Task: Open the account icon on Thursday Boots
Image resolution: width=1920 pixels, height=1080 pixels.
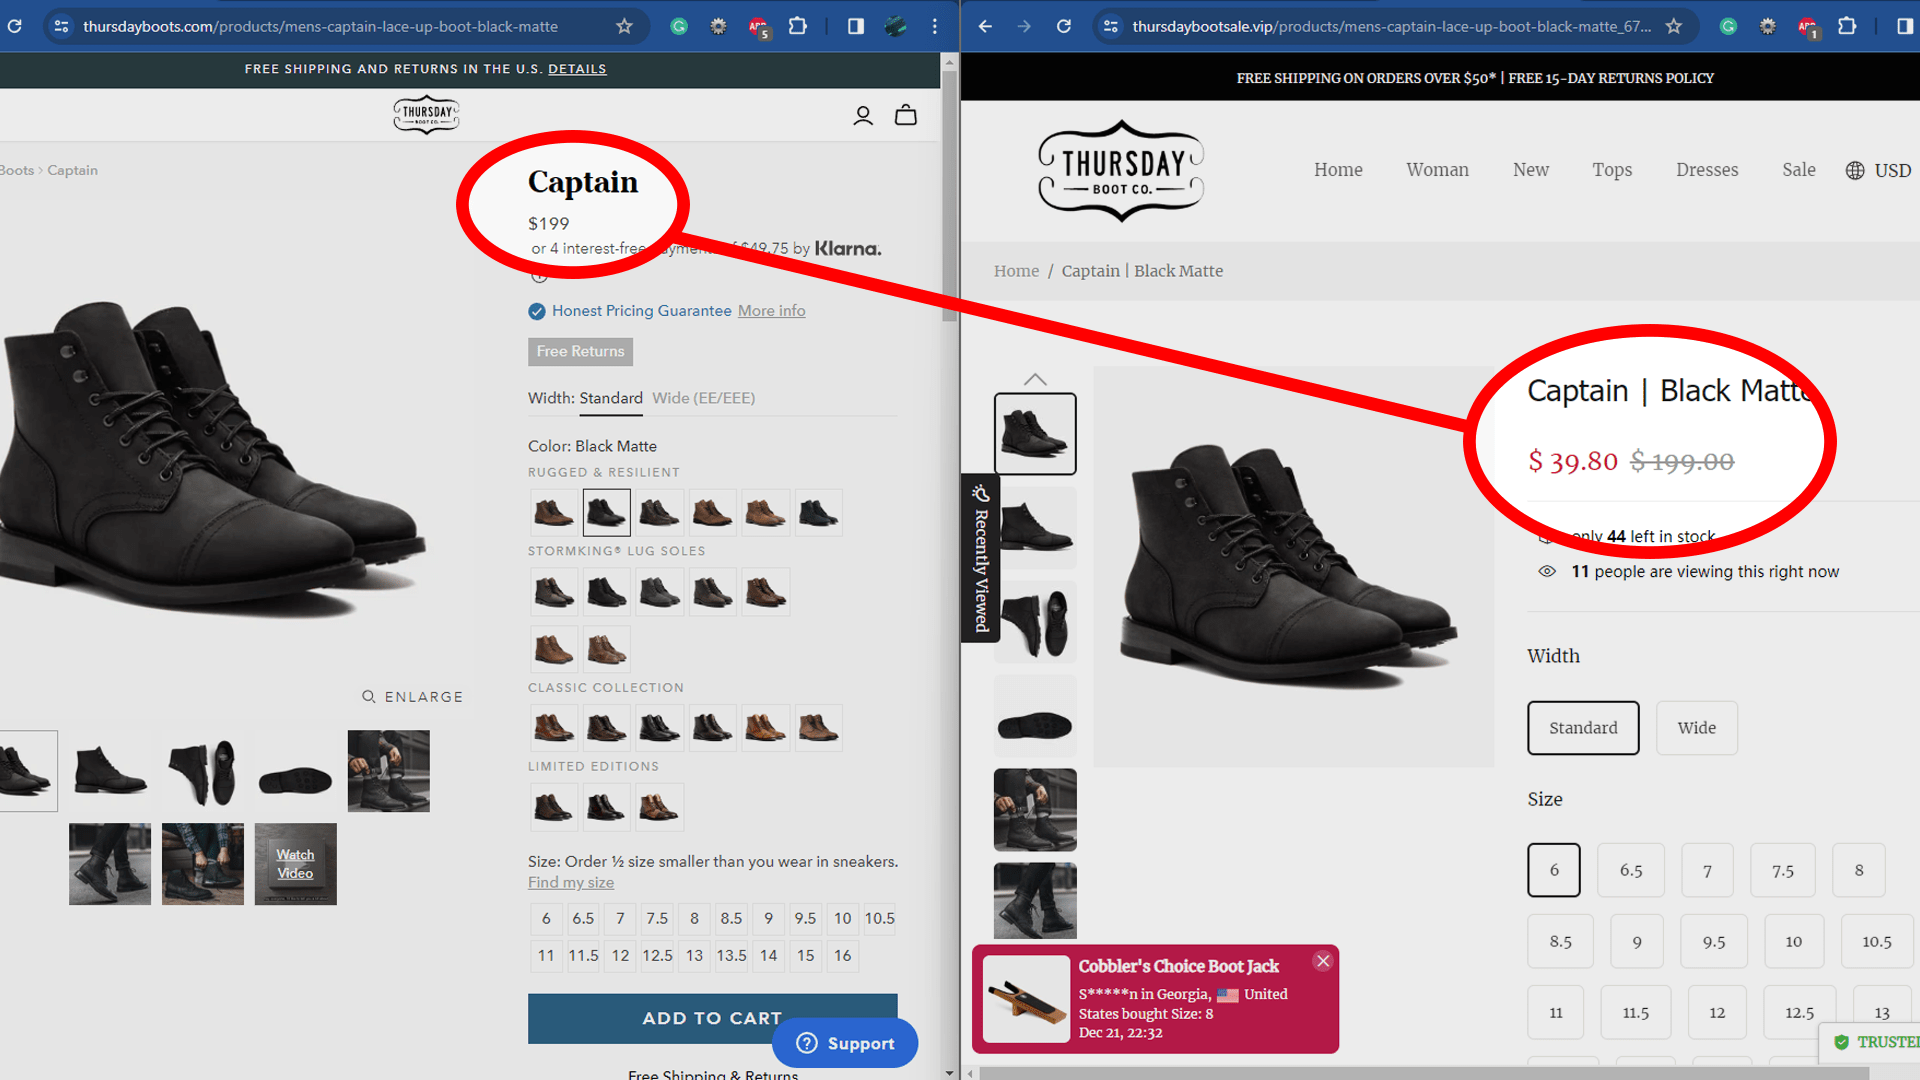Action: tap(862, 115)
